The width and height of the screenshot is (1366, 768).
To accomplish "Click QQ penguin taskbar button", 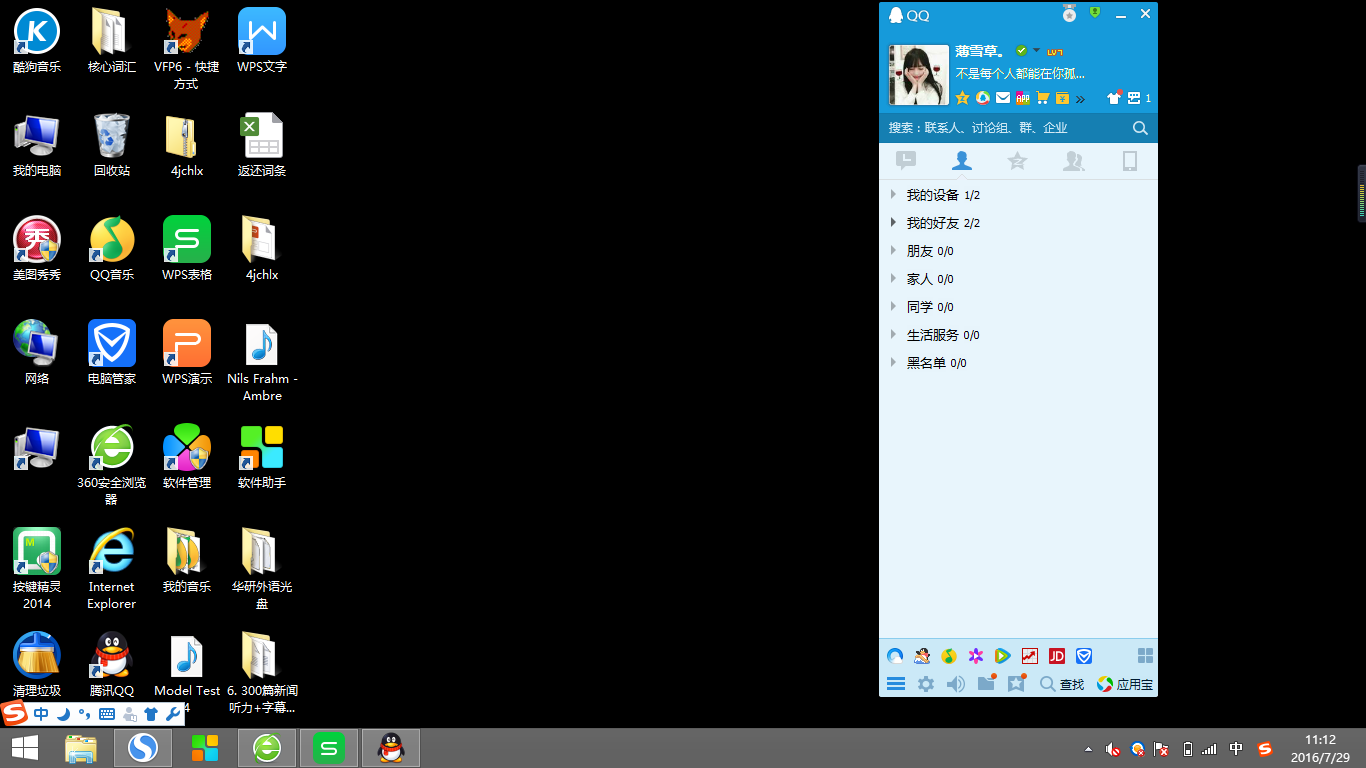I will click(391, 748).
